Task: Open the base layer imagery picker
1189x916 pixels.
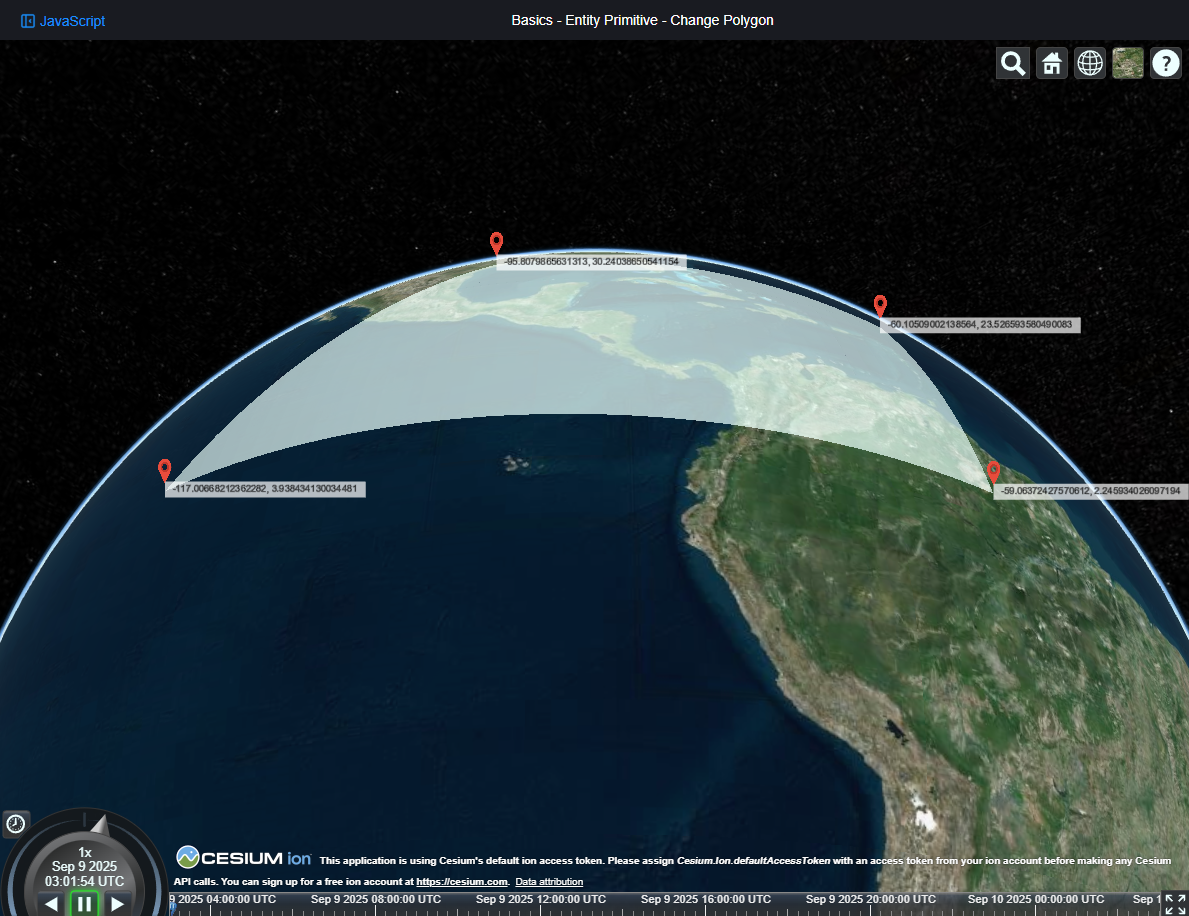Action: pyautogui.click(x=1128, y=63)
